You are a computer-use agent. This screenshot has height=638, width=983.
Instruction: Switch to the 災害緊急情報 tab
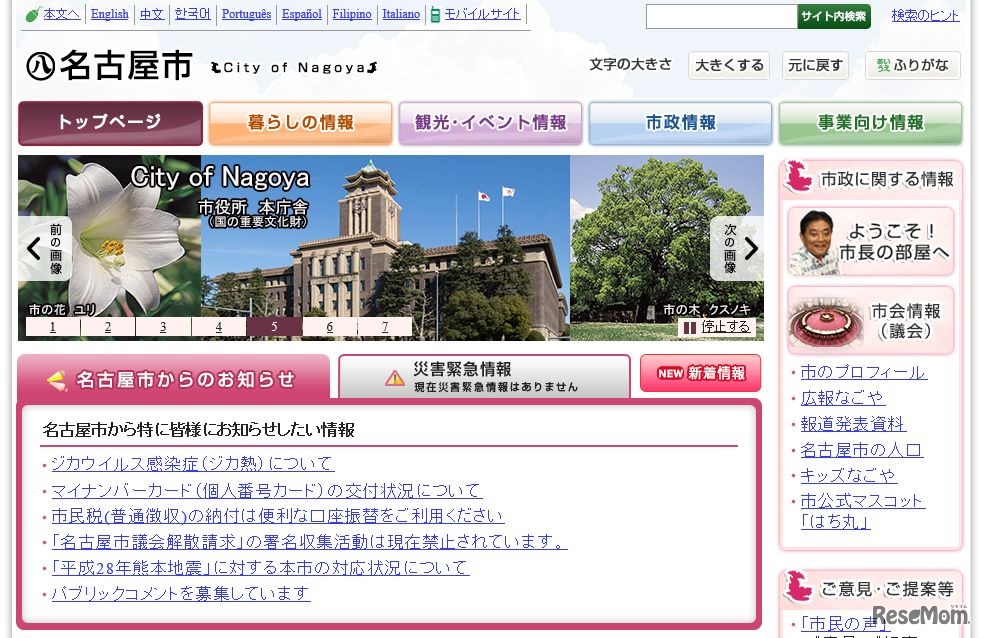pyautogui.click(x=484, y=376)
